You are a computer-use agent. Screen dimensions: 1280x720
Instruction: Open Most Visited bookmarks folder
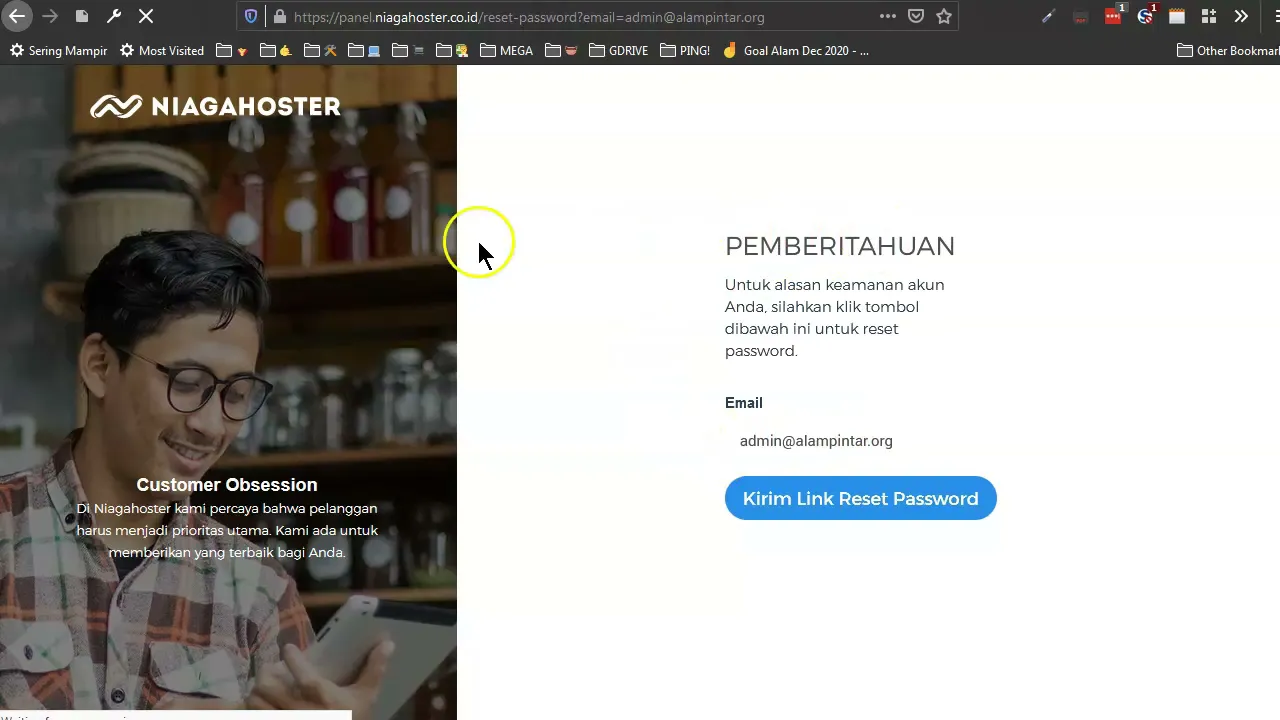(162, 51)
